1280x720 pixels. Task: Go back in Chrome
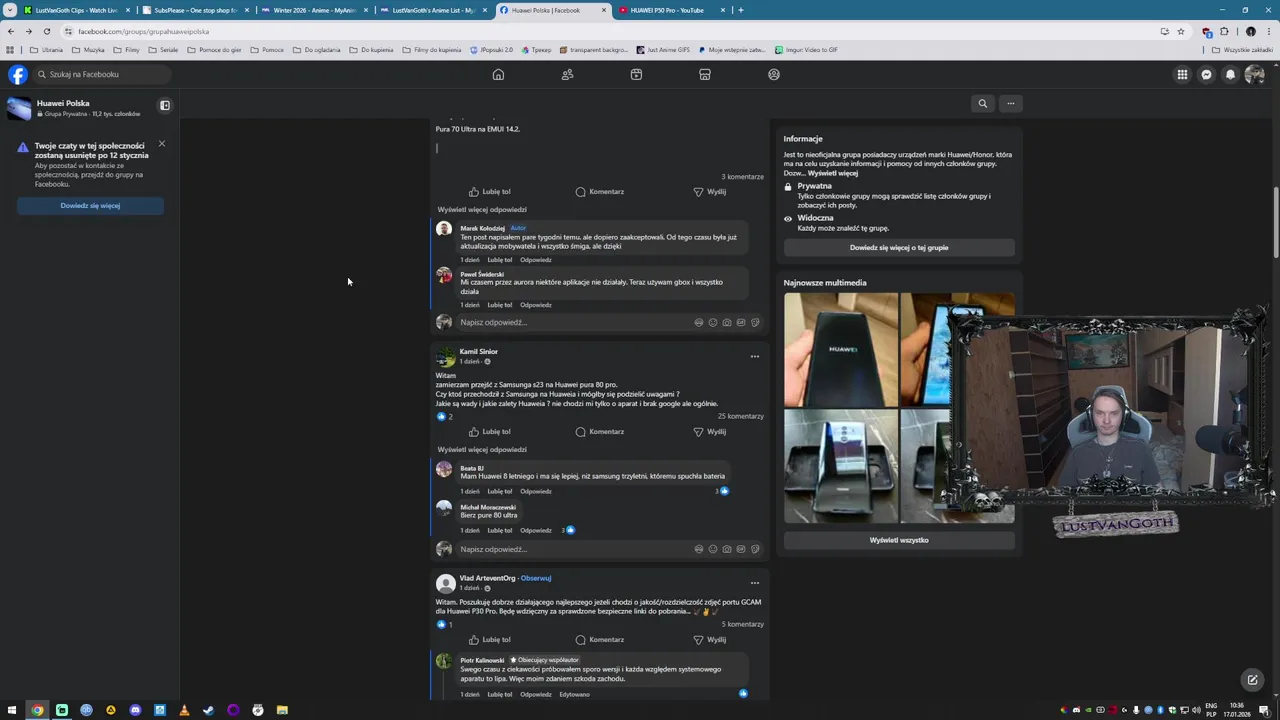(x=11, y=31)
